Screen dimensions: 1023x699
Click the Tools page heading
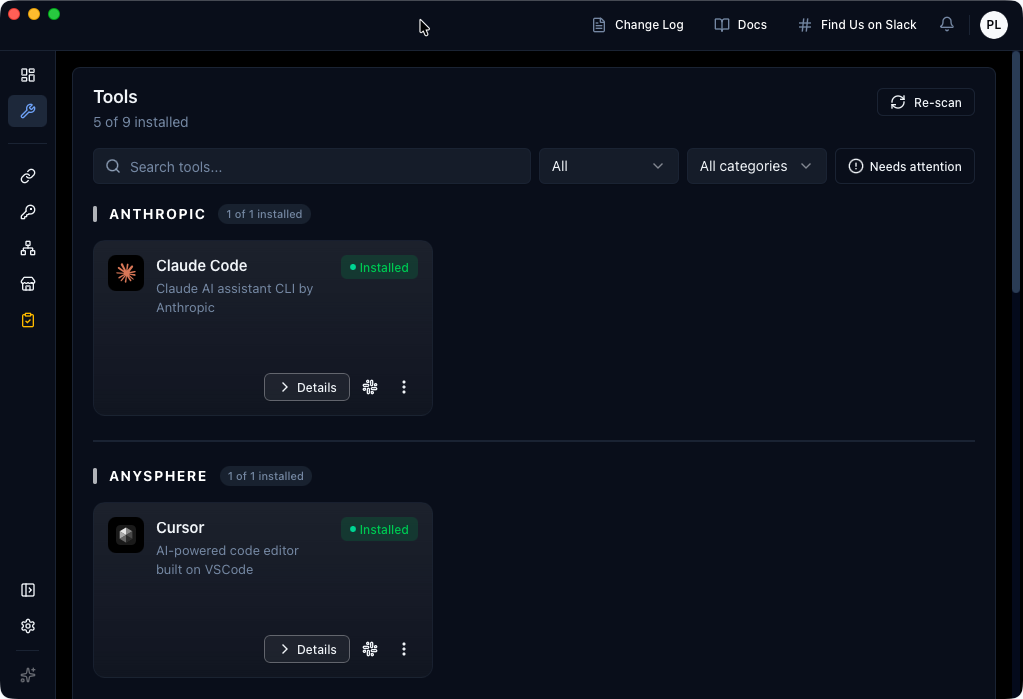[x=115, y=97]
